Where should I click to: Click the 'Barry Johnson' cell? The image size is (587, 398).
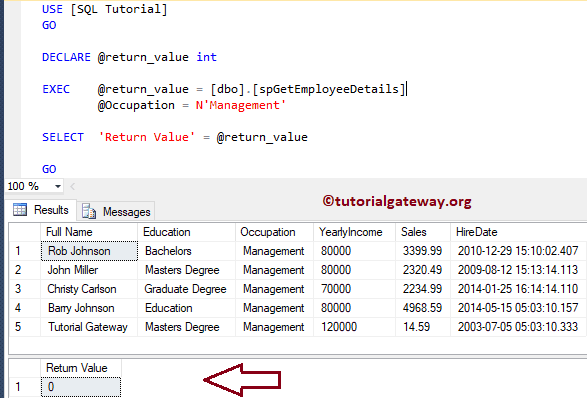click(x=89, y=308)
